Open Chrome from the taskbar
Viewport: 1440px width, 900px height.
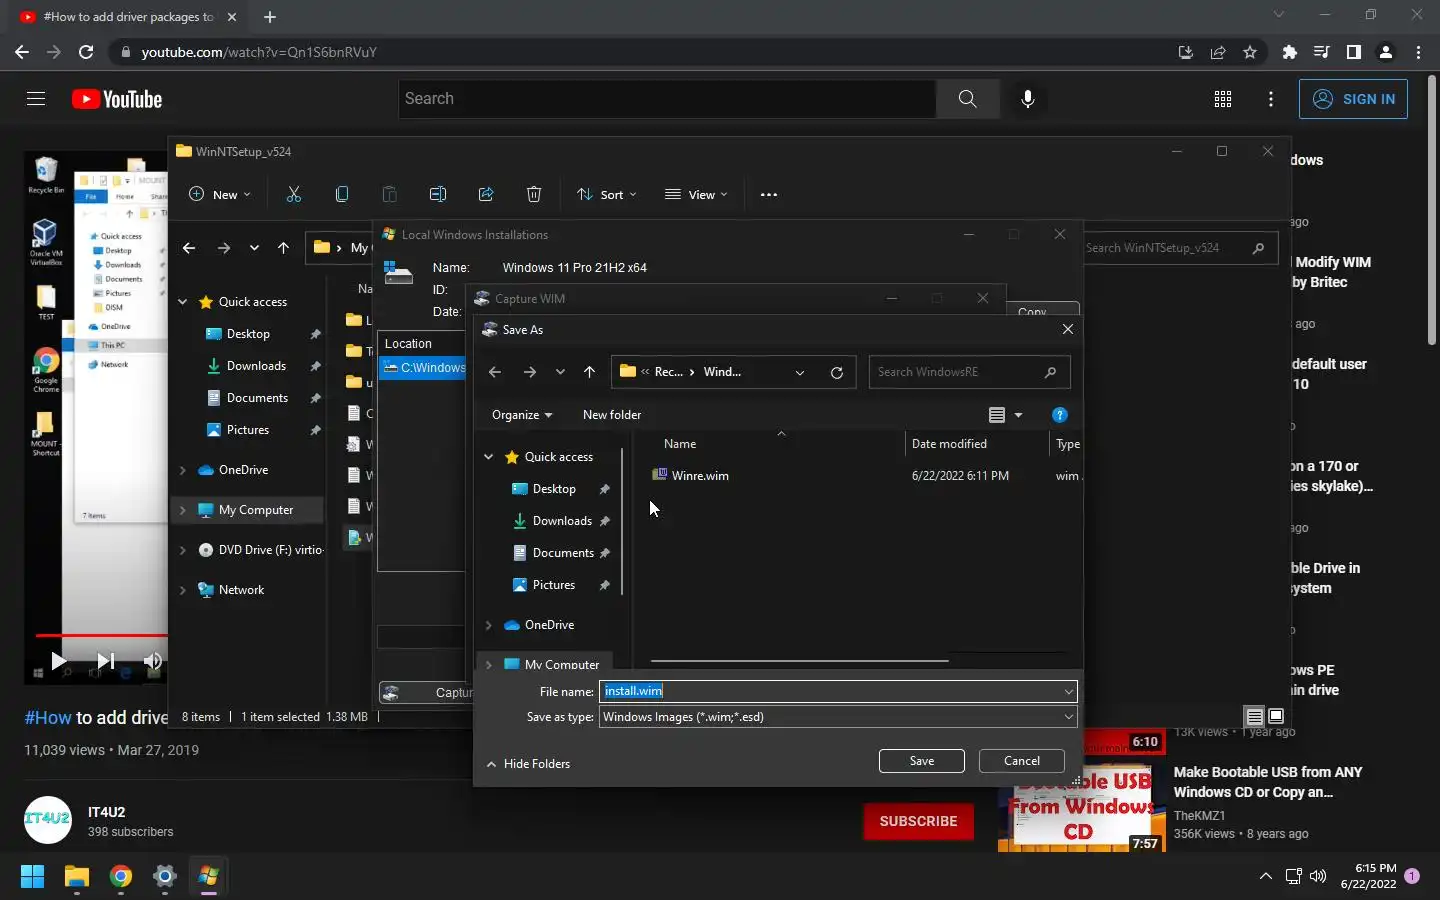pyautogui.click(x=121, y=877)
